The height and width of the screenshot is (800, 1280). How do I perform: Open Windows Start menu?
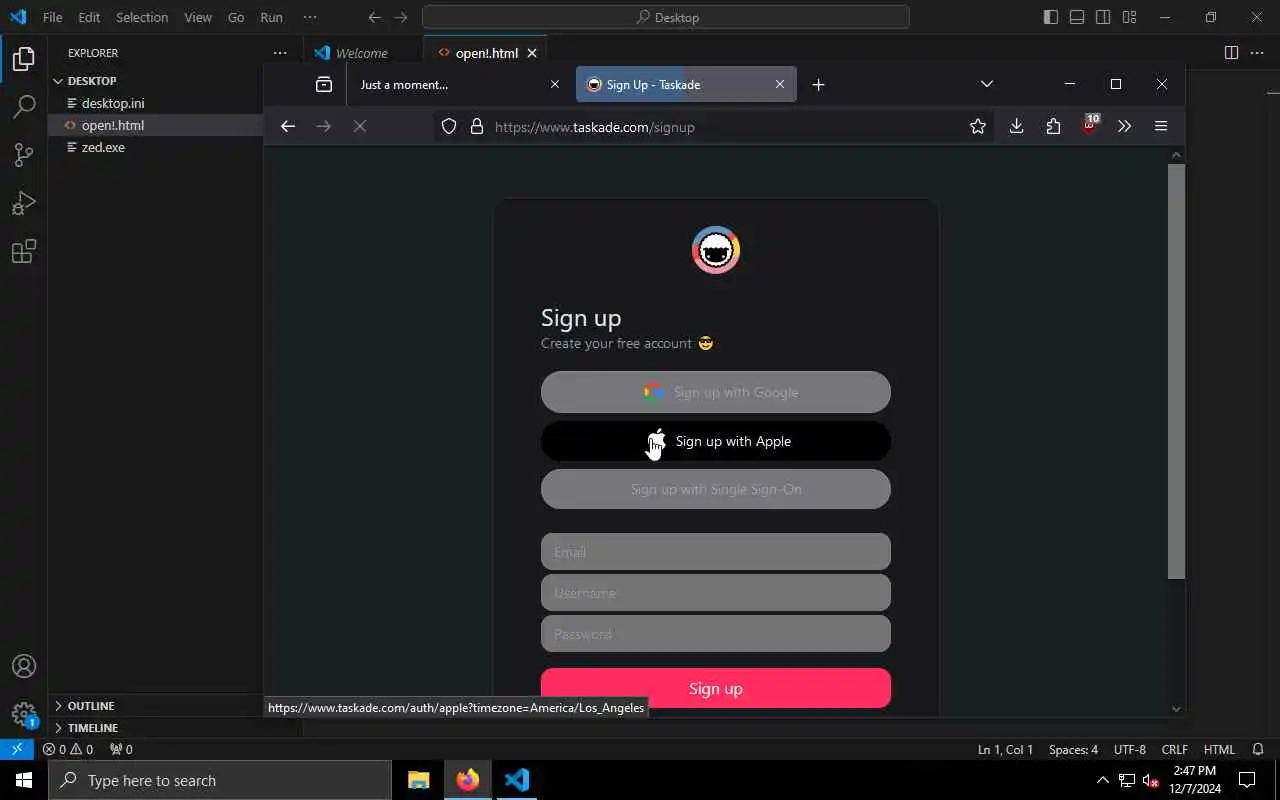point(24,780)
